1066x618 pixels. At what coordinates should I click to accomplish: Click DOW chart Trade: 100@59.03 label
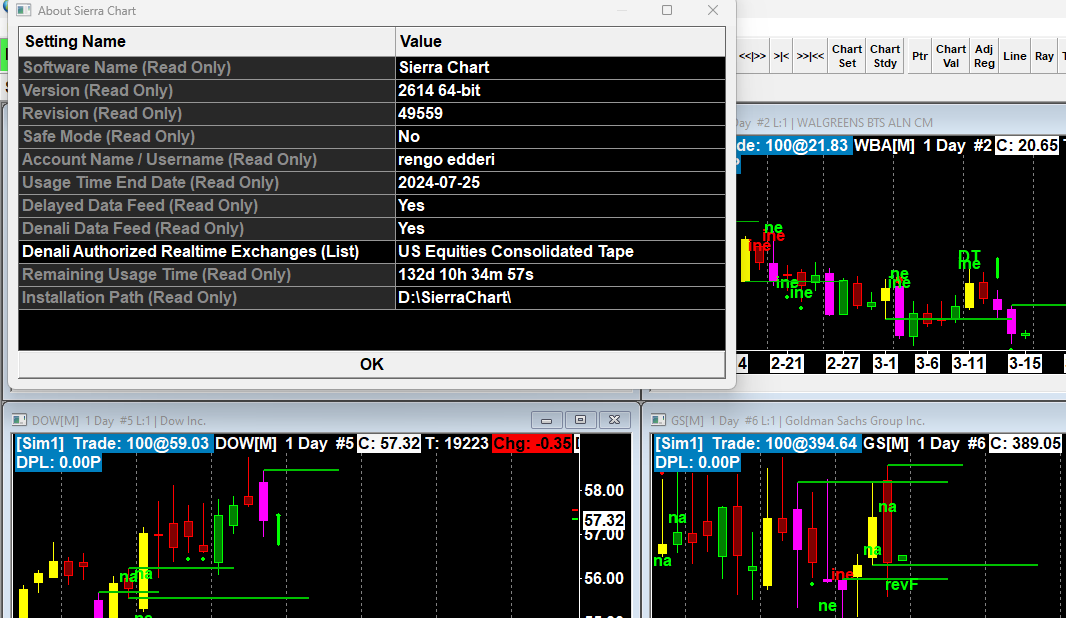point(141,444)
